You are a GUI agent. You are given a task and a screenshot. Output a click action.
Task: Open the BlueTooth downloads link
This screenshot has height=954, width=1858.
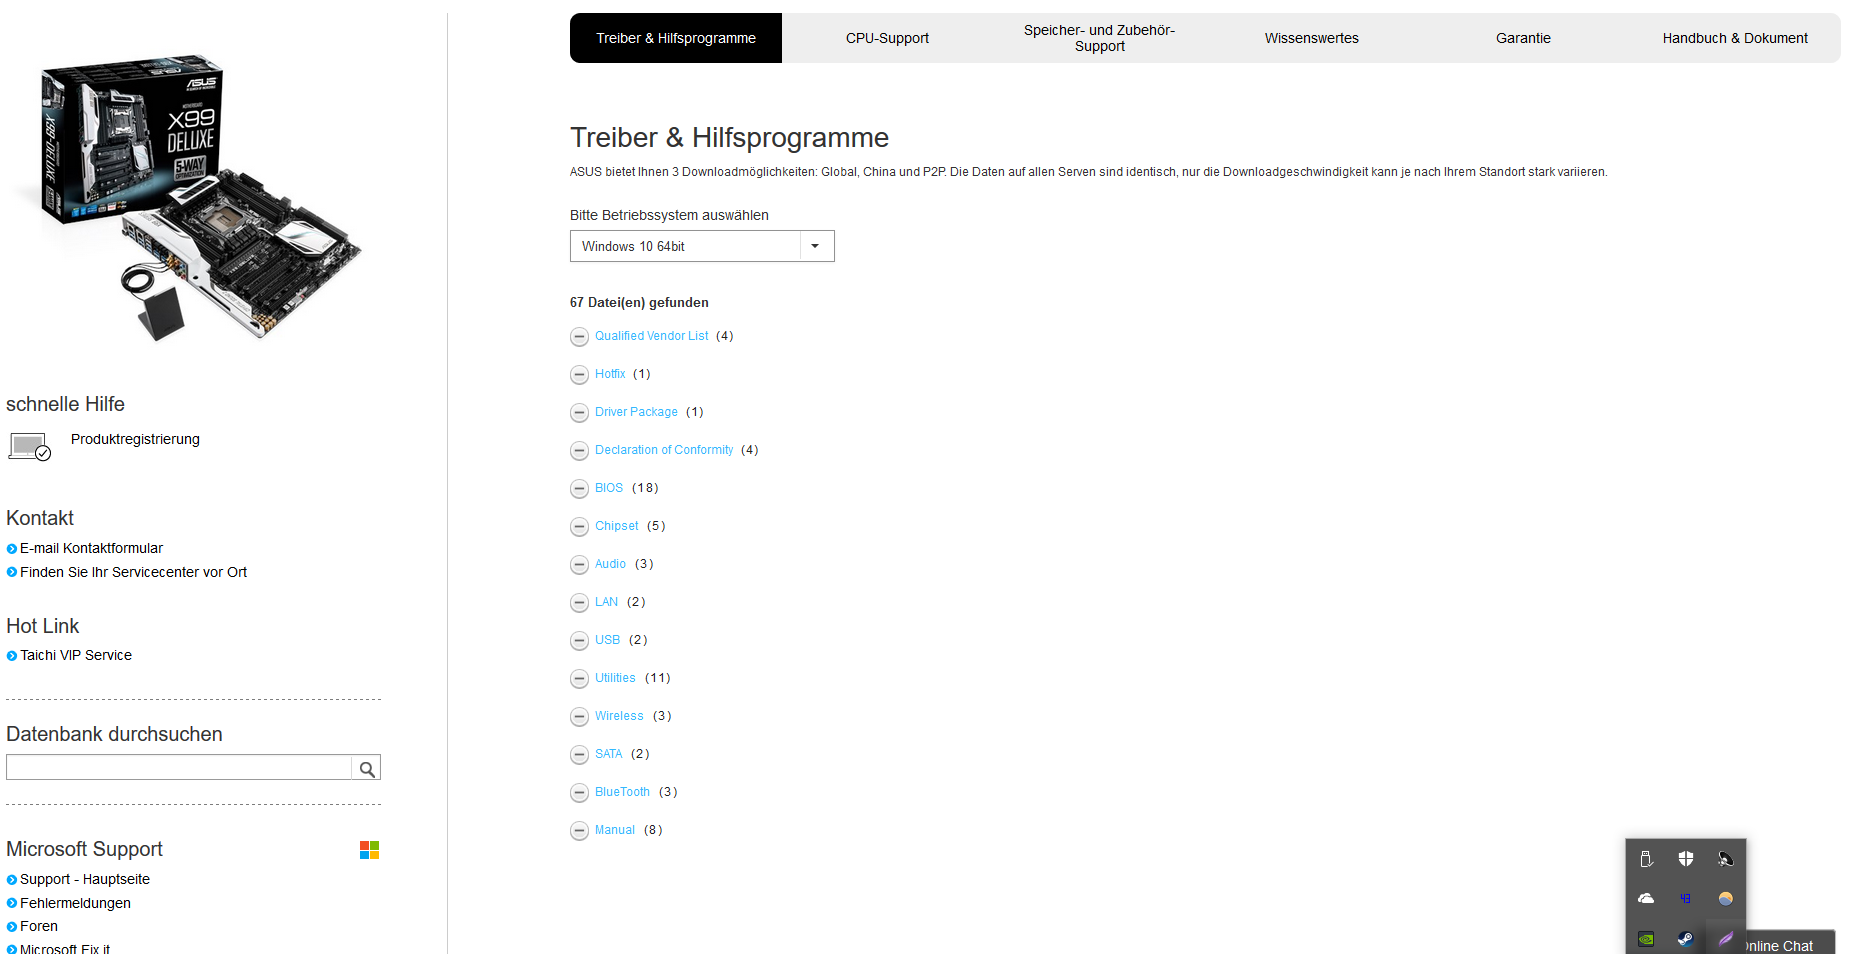622,792
